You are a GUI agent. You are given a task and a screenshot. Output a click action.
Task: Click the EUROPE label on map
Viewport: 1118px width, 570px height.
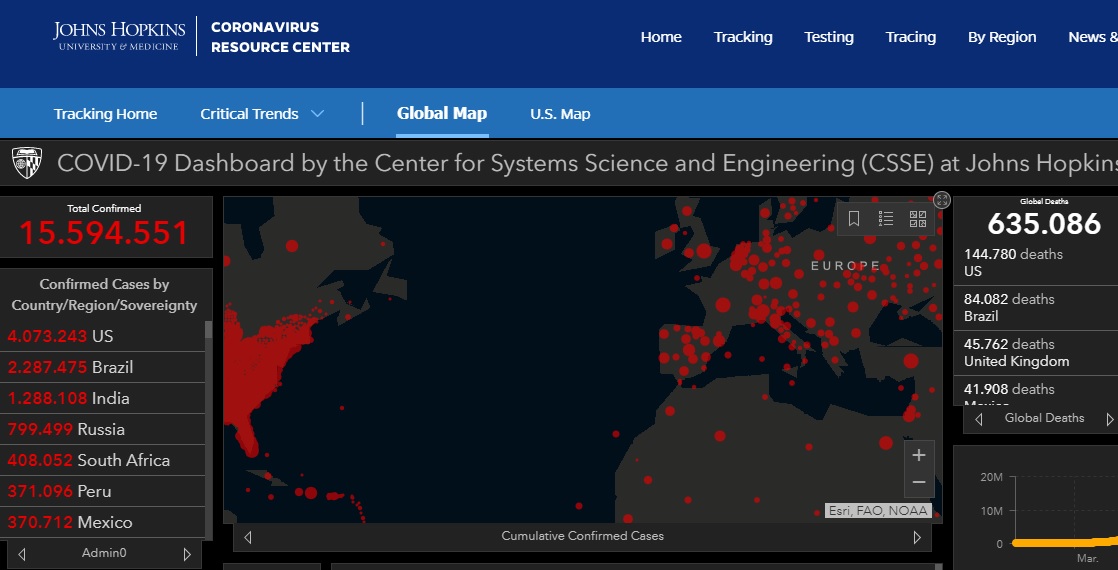[x=846, y=265]
